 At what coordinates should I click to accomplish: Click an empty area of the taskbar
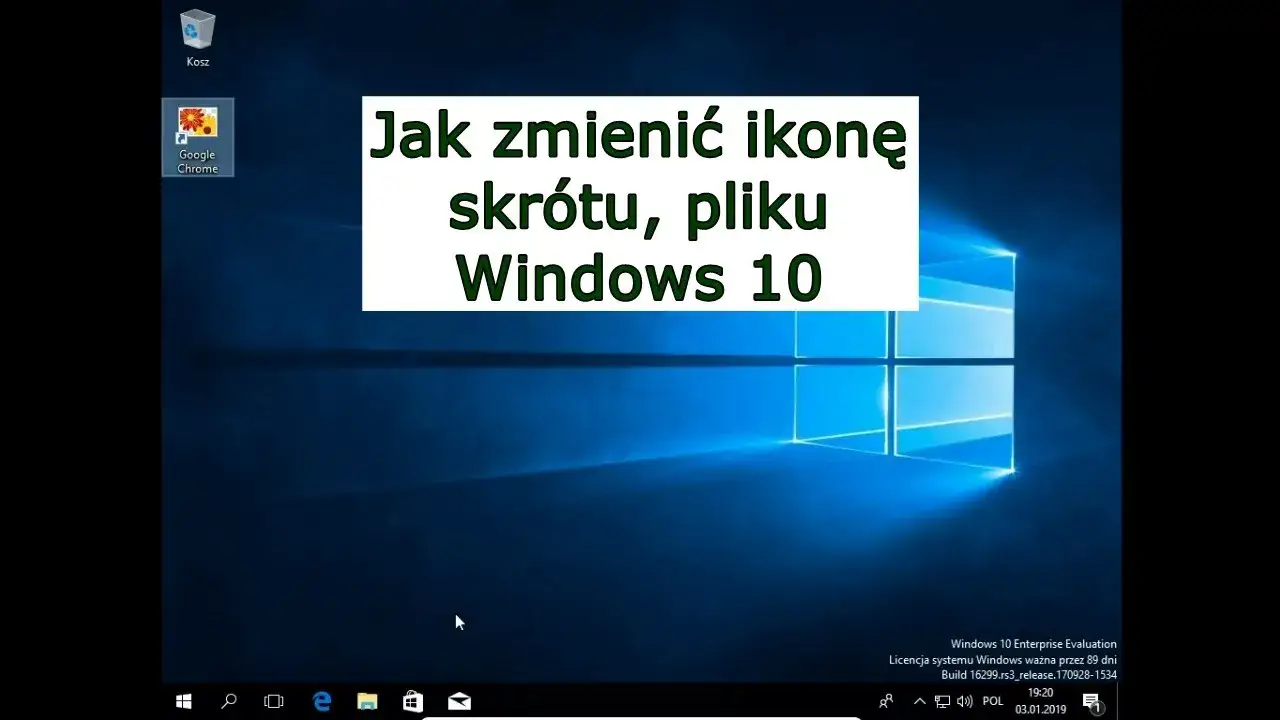[650, 701]
